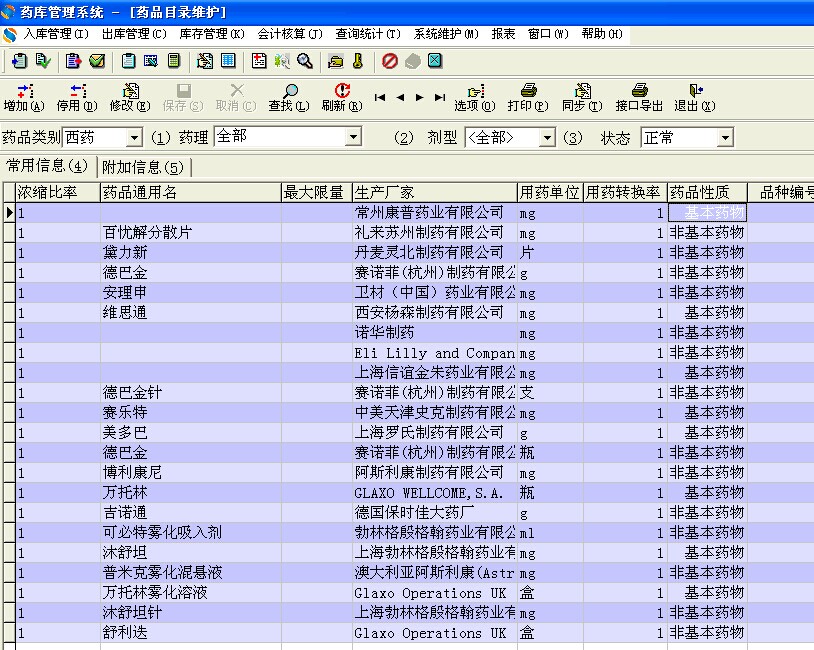The width and height of the screenshot is (814, 650).
Task: Click the 用药转换率 column header
Action: [x=625, y=193]
